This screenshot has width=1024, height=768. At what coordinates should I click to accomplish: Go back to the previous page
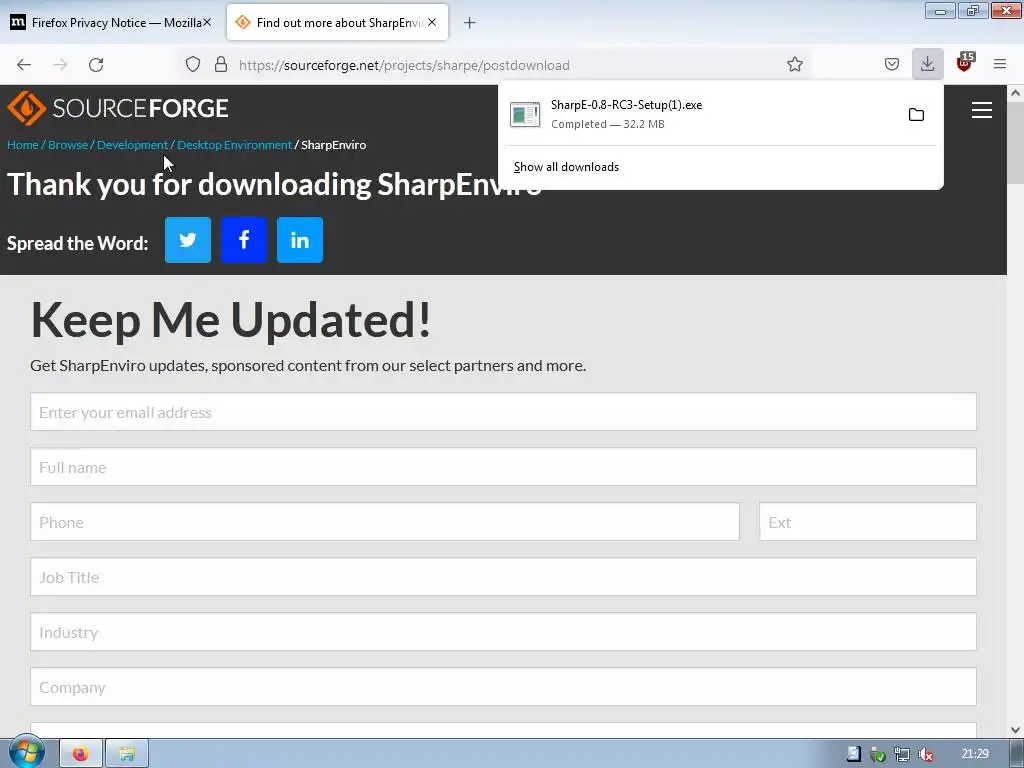click(x=24, y=65)
